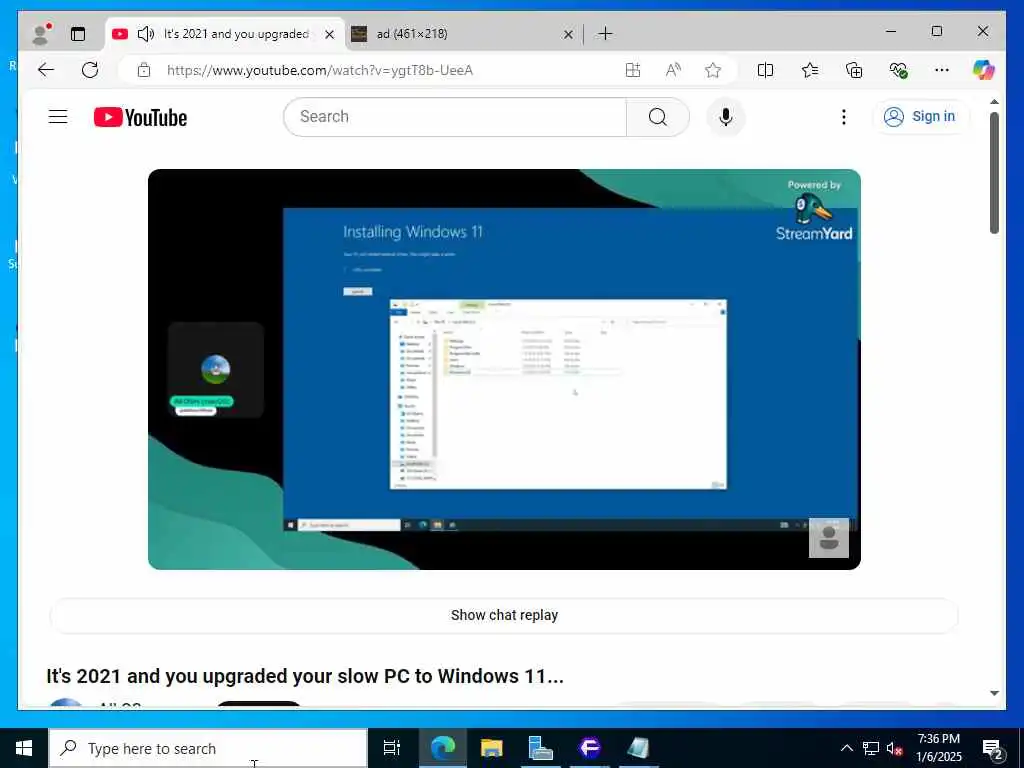1024x768 pixels.
Task: View site information lock icon
Action: click(144, 70)
